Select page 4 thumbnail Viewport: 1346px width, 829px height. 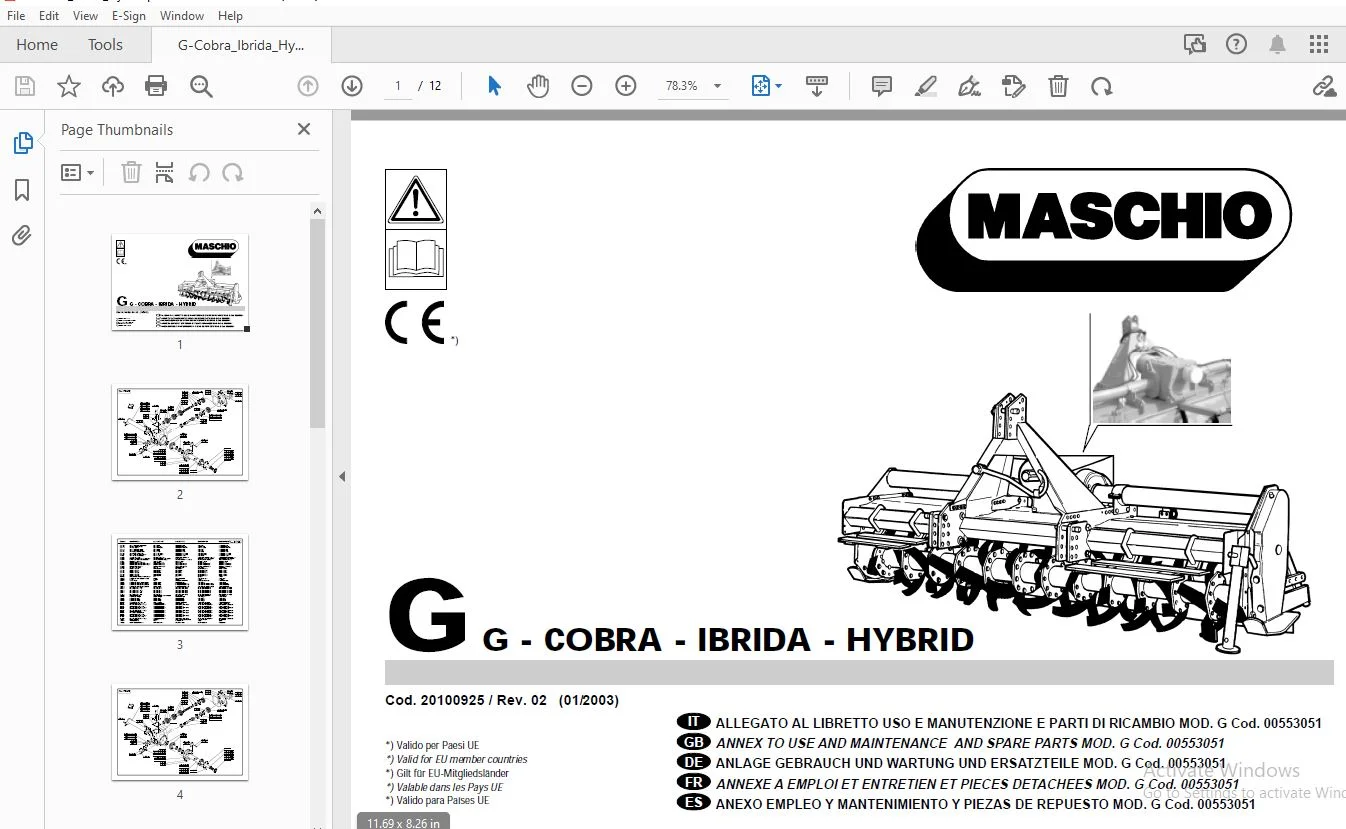coord(180,732)
